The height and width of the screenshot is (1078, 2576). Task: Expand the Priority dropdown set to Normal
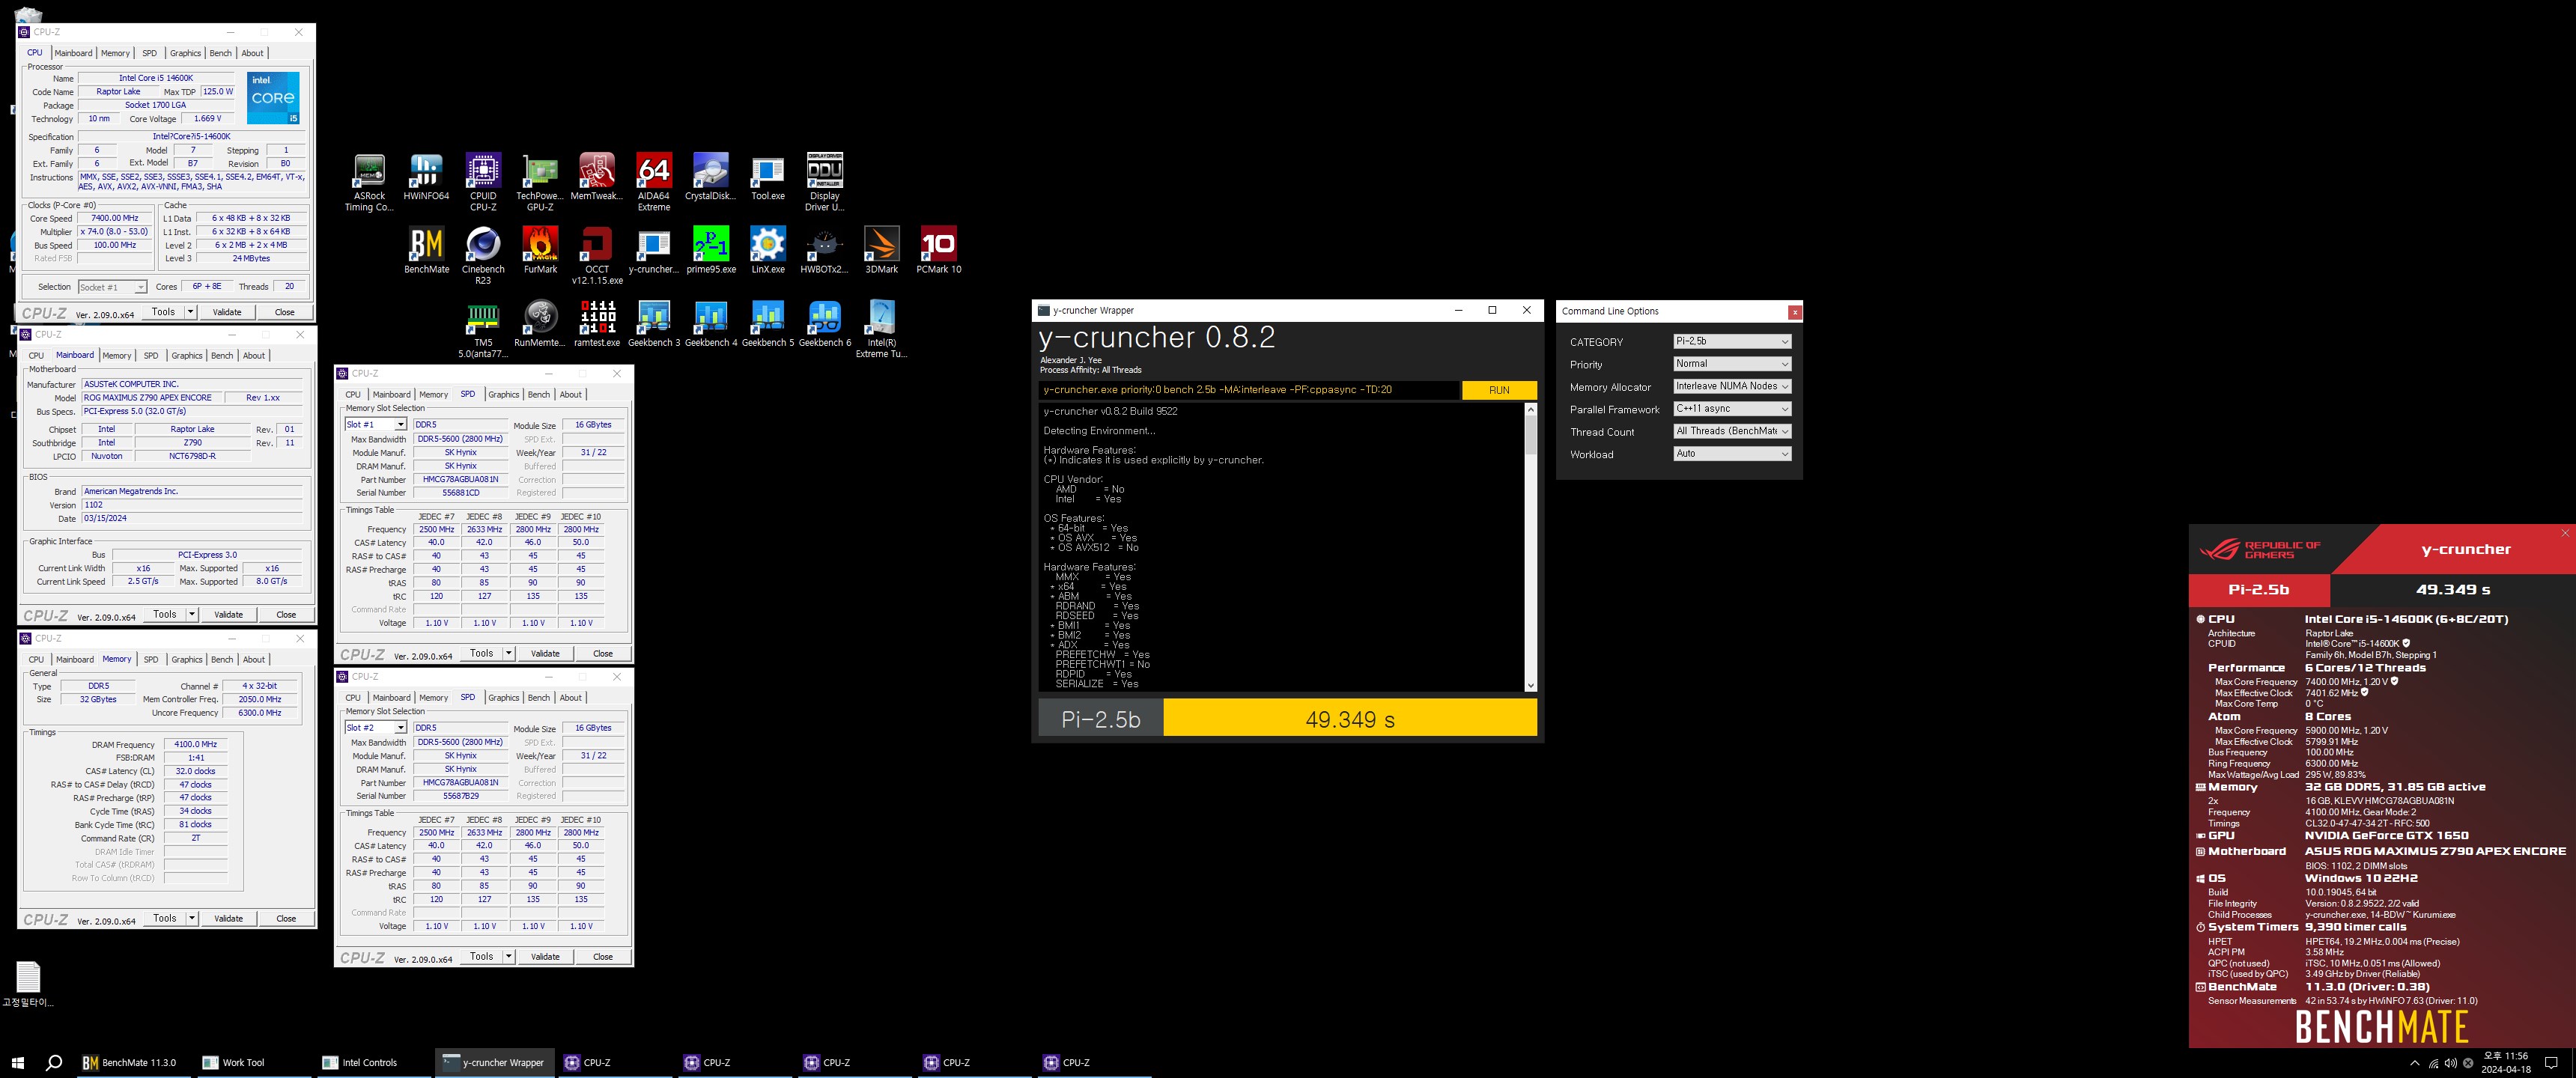tap(1732, 364)
